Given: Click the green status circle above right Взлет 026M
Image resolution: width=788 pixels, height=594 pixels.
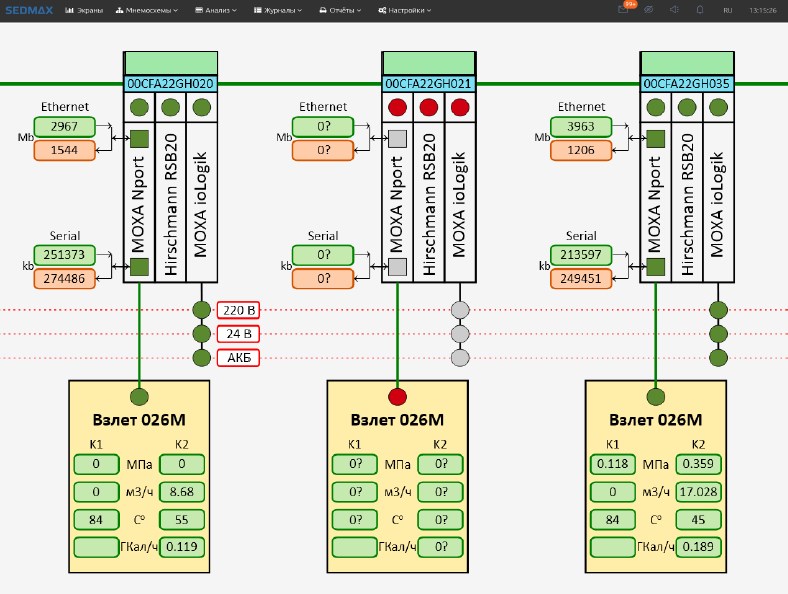Looking at the screenshot, I should (656, 396).
